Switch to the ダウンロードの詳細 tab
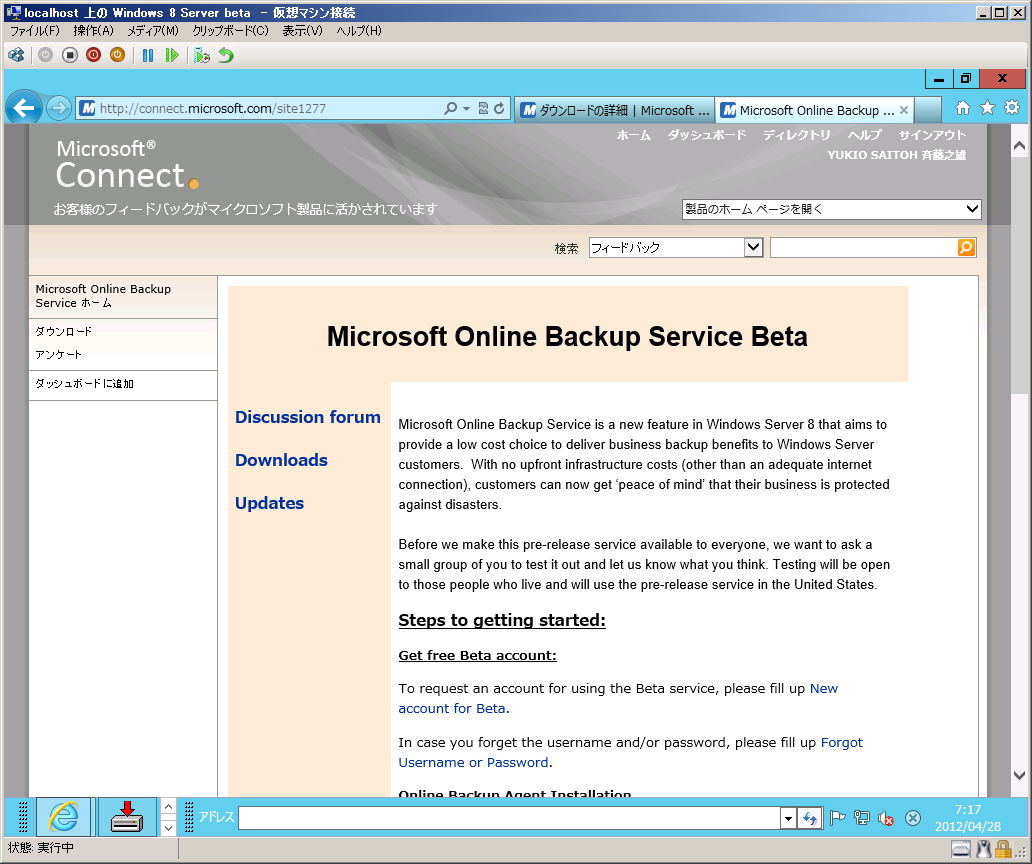The image size is (1032, 864). pyautogui.click(x=613, y=110)
